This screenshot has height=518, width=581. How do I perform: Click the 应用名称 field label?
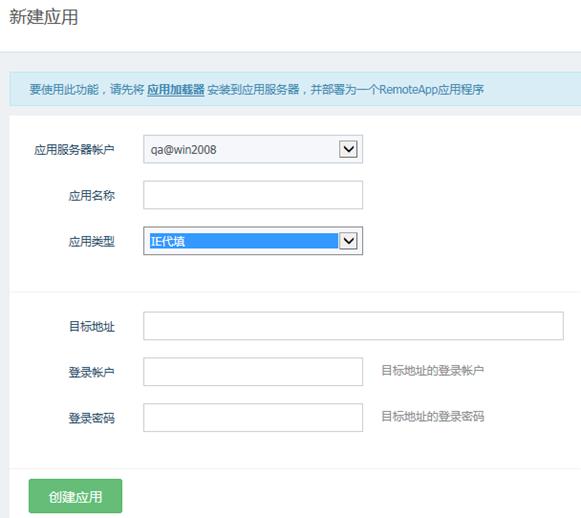pyautogui.click(x=92, y=196)
